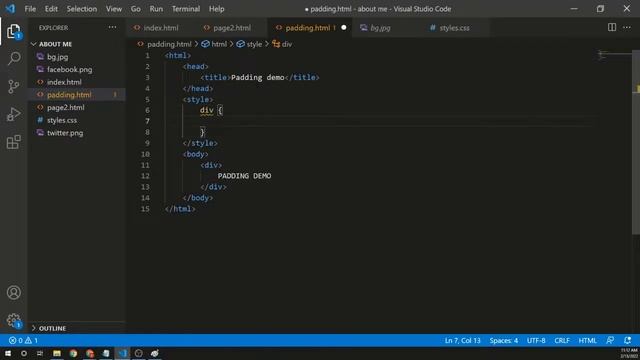Expand the OUTLINE section
The image size is (640, 360).
(x=52, y=328)
